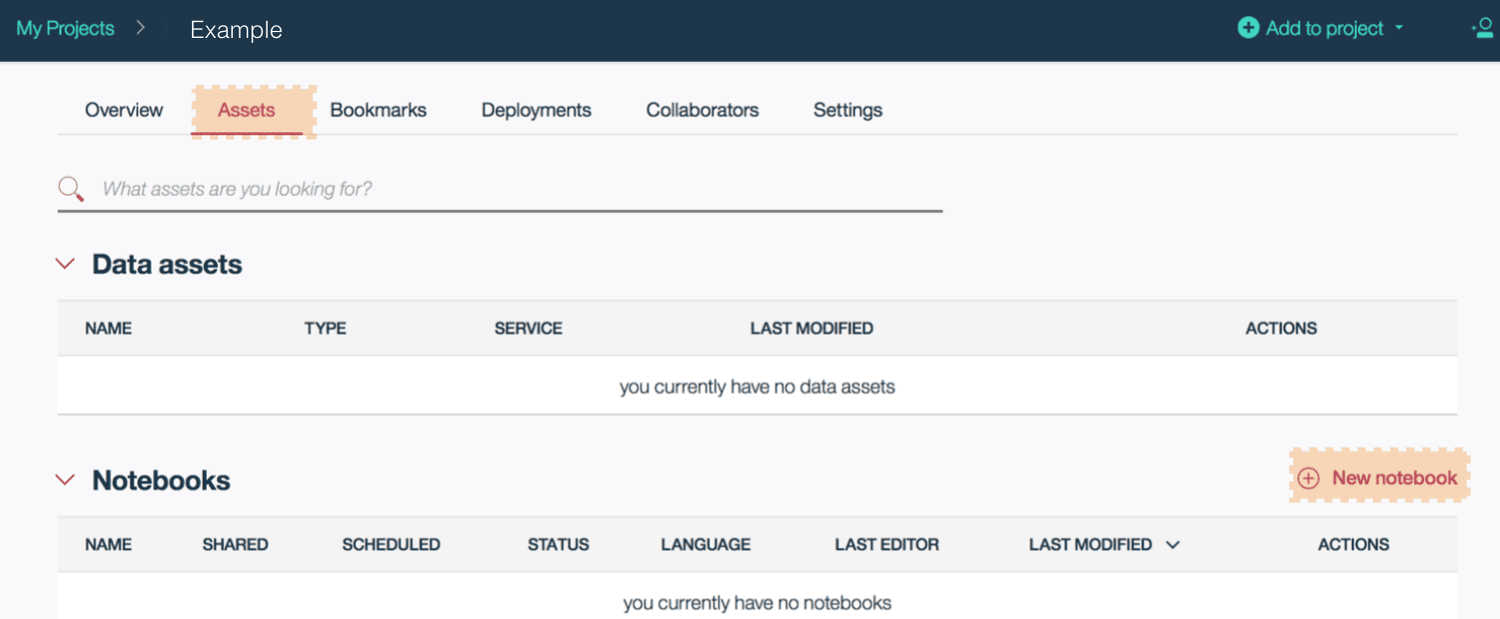The image size is (1500, 619).
Task: Collapse the Notebooks section
Action: 65,480
